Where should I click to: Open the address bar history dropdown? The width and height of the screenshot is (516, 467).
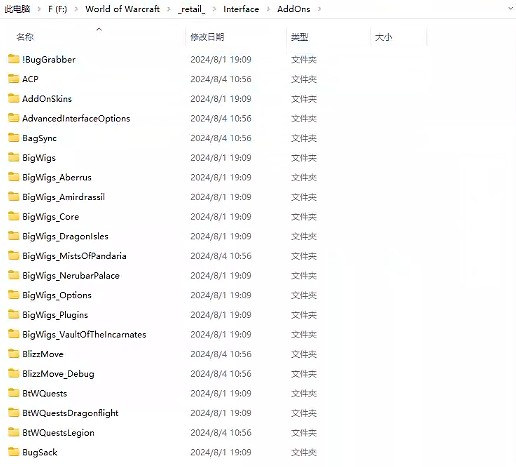point(510,9)
